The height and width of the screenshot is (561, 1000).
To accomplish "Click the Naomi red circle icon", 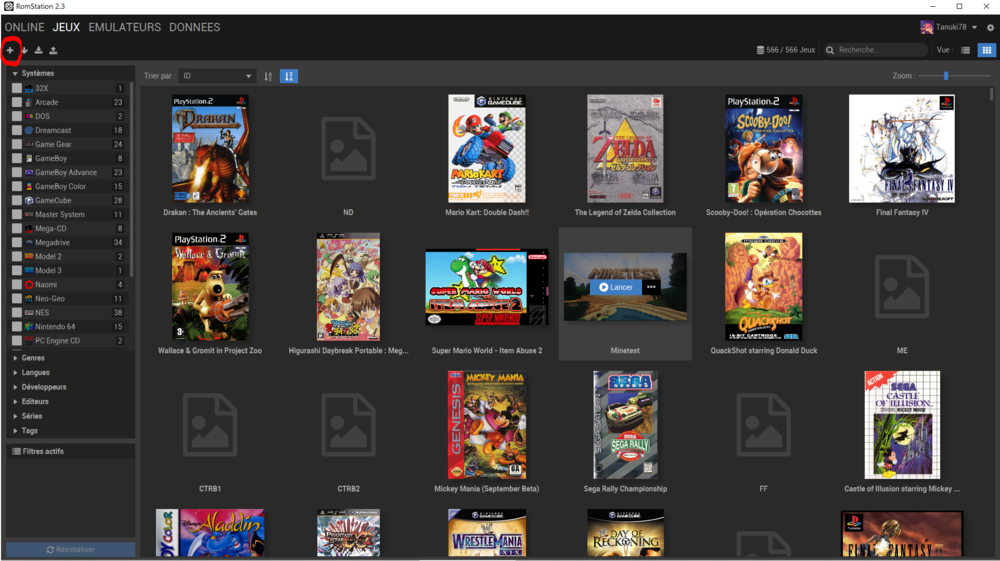I will pos(29,284).
